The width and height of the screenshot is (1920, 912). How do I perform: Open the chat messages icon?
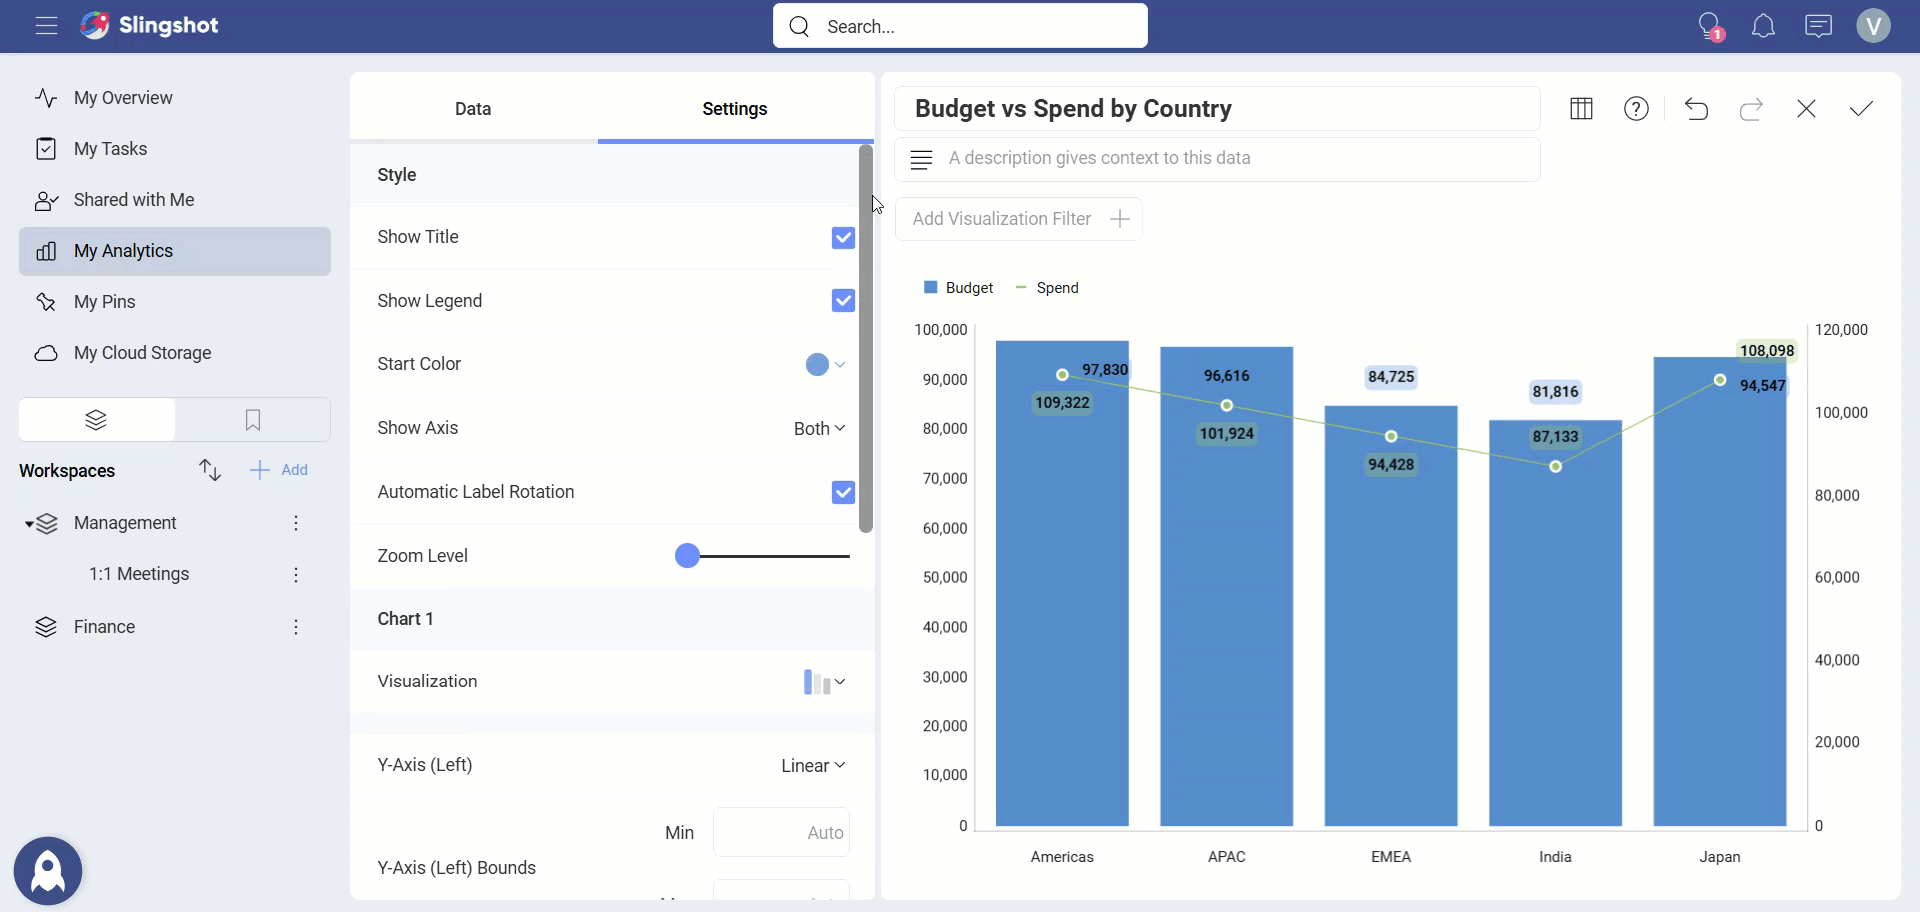1818,26
